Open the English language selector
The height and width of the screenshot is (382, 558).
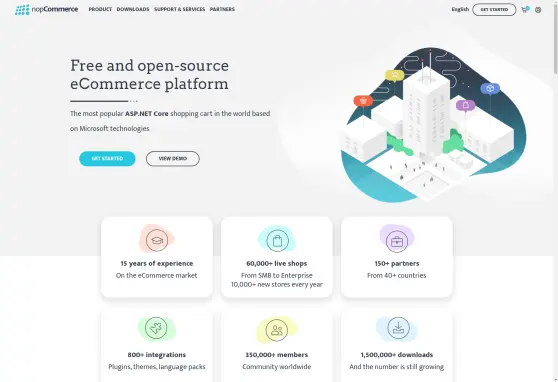coord(460,9)
